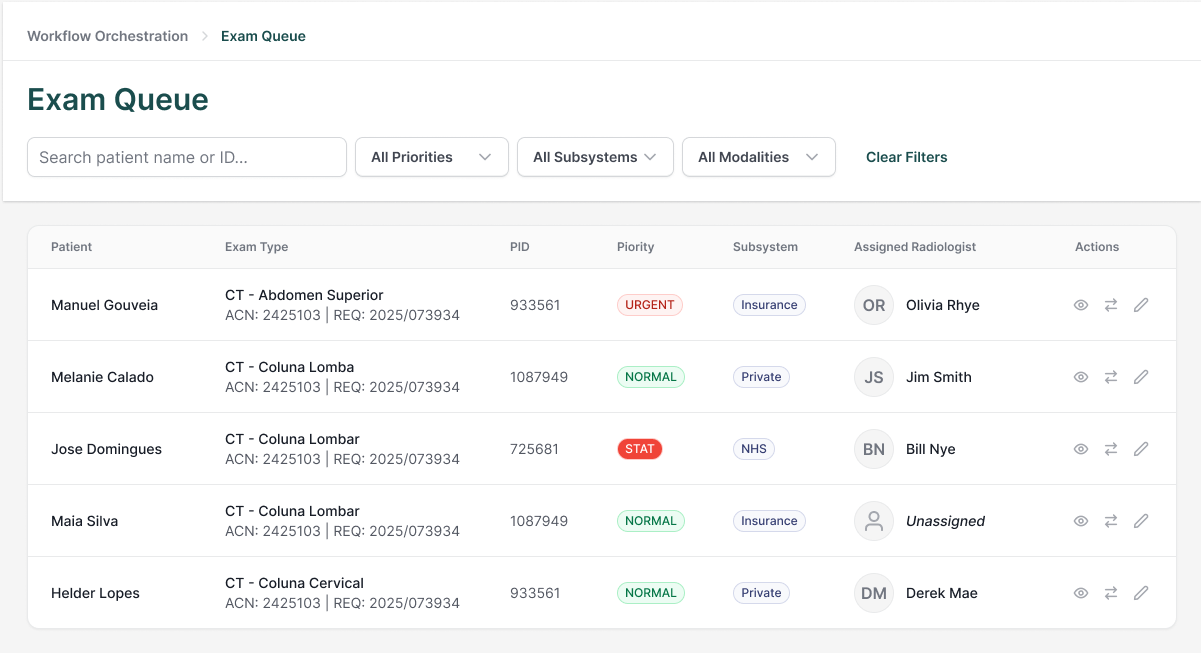Select patient name Manuel Gouveia
The image size is (1201, 653).
[x=105, y=305]
